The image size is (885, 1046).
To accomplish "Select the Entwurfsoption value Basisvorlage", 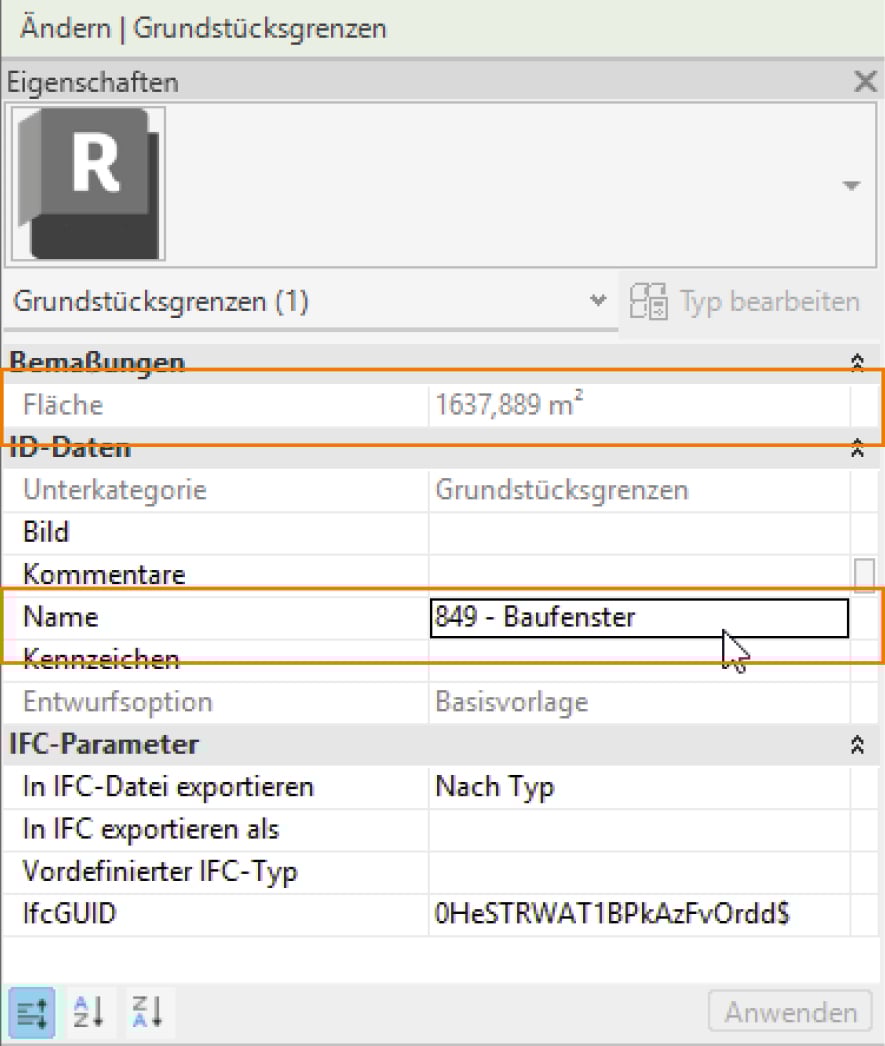I will pos(639,702).
